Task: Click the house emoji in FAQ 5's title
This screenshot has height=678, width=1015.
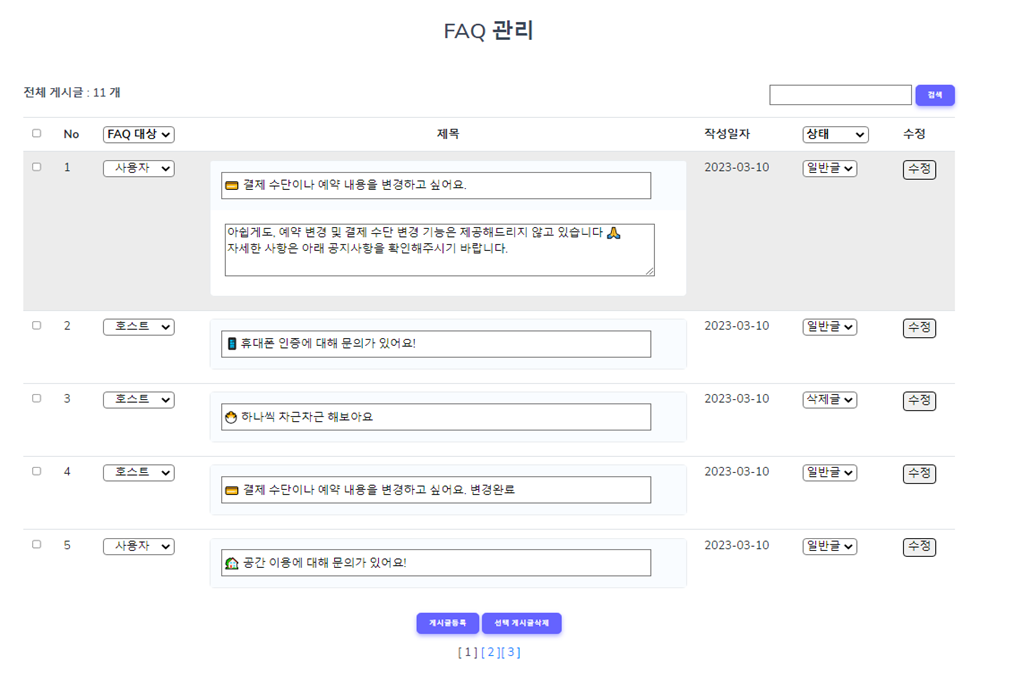Action: 230,562
